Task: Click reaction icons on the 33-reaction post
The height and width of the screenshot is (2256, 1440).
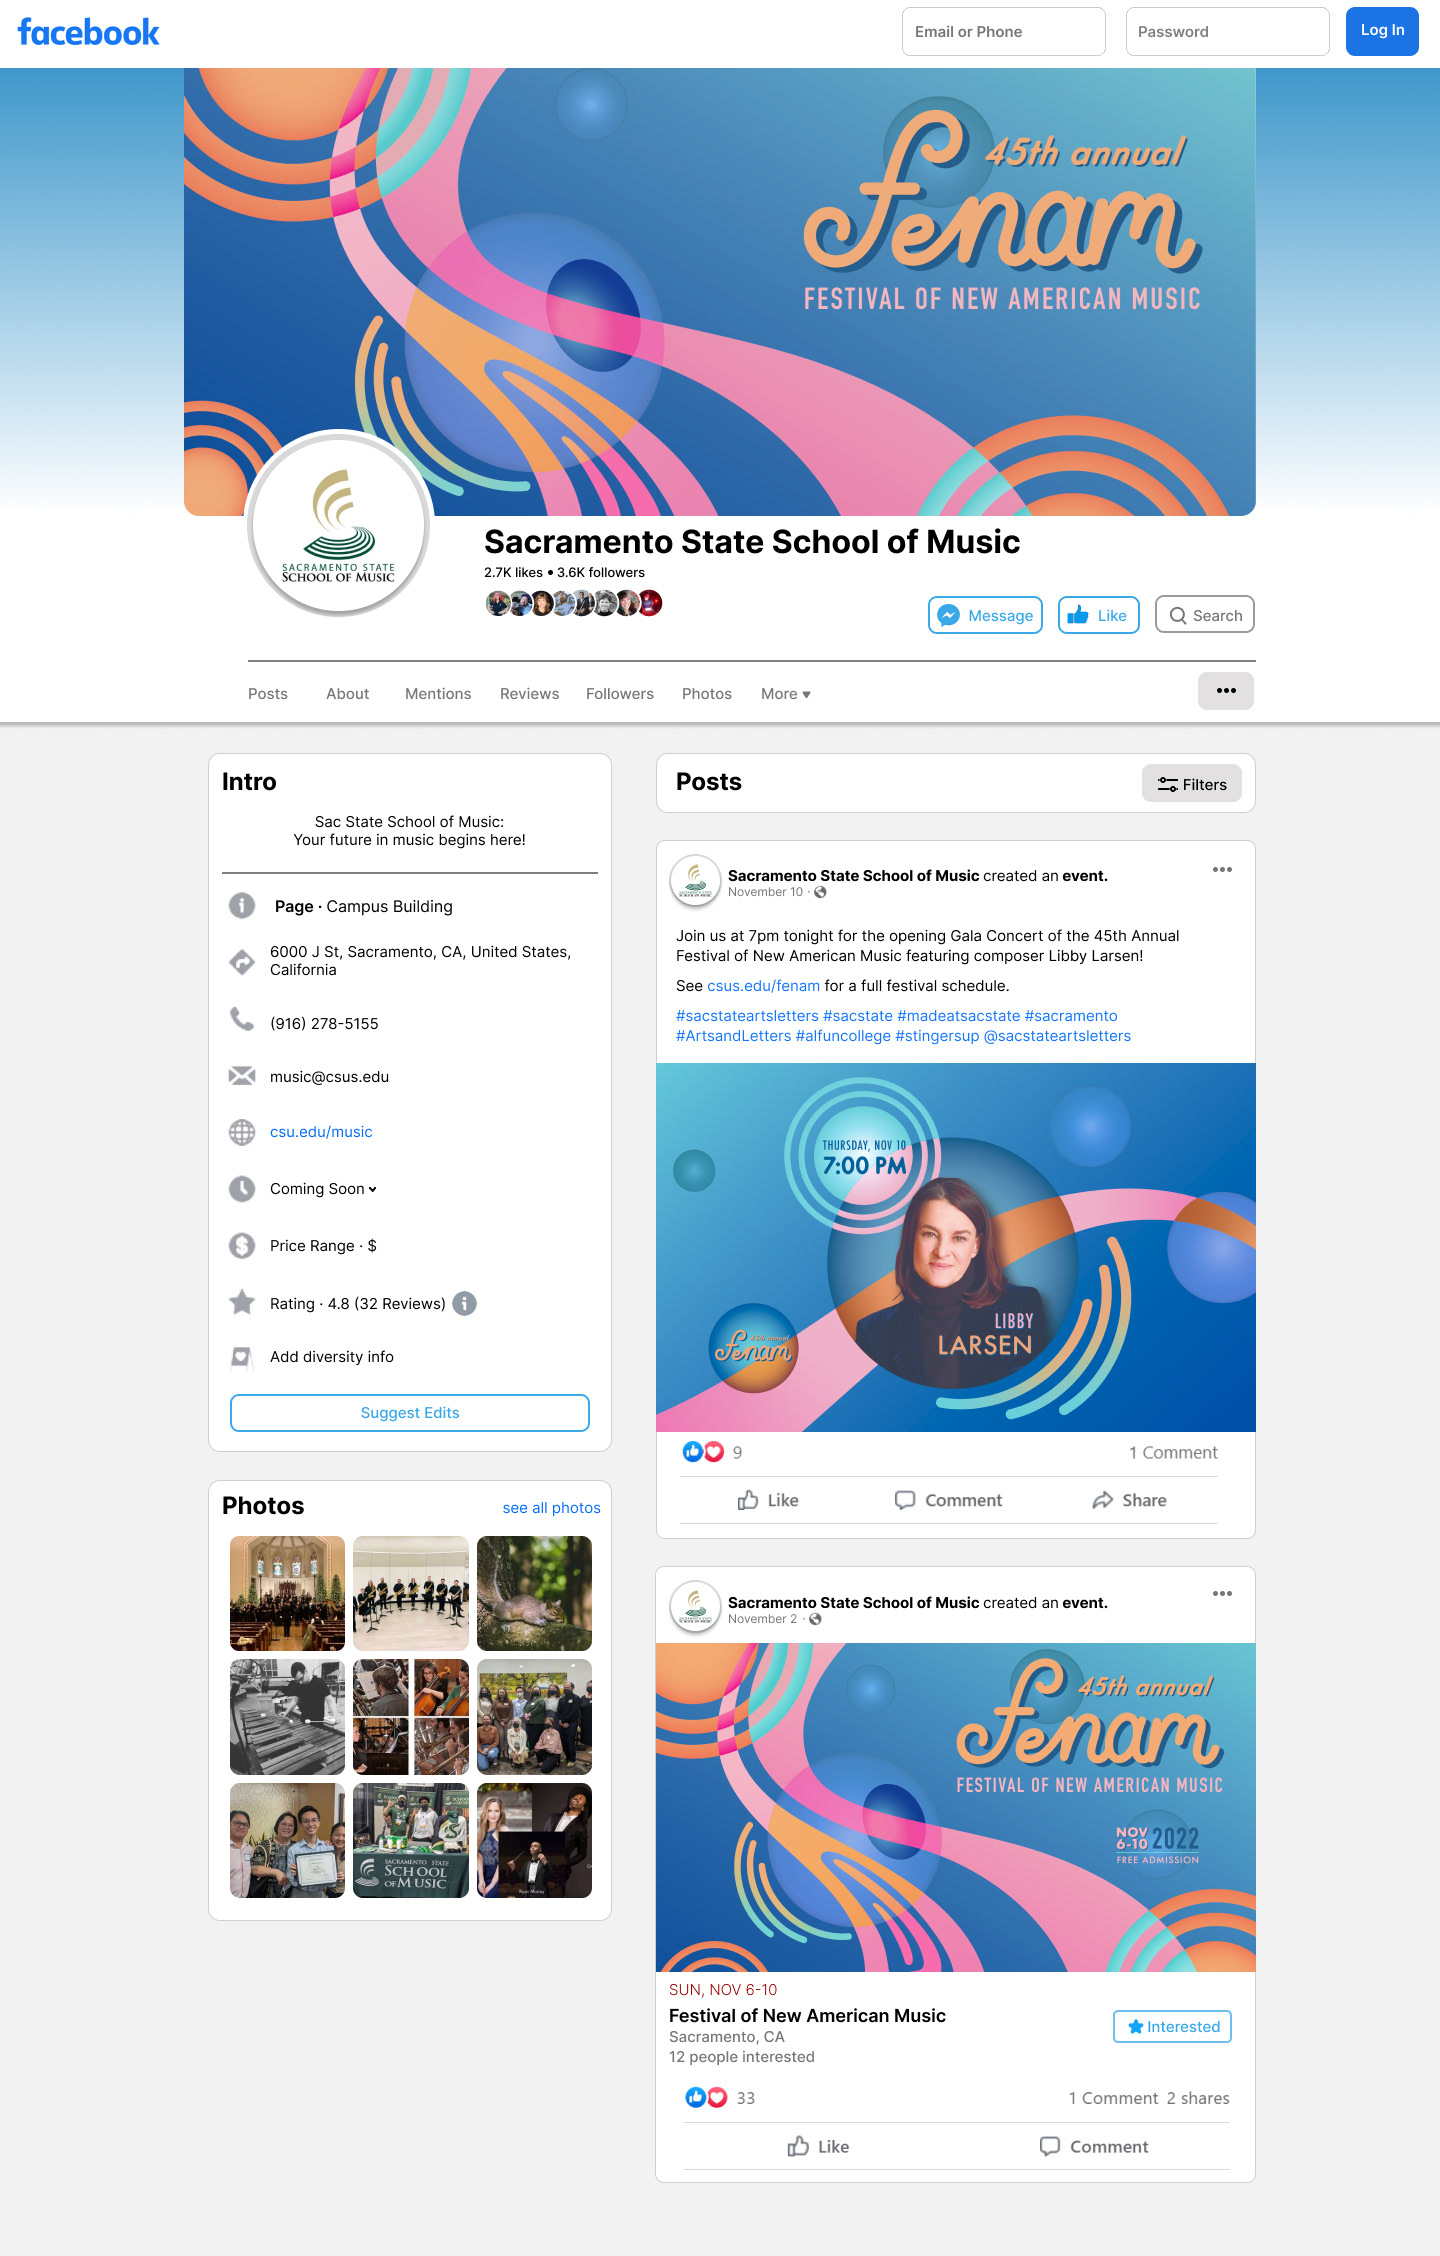Action: click(706, 2098)
